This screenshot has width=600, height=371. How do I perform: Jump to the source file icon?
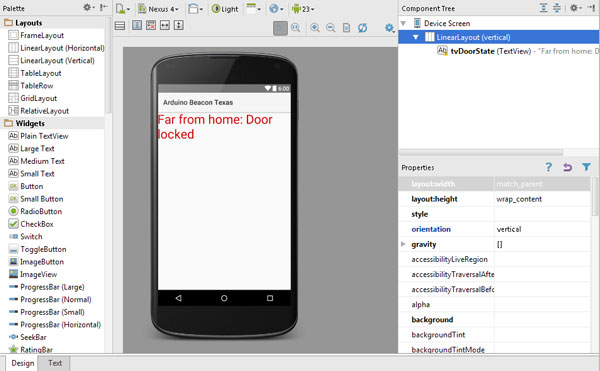(346, 28)
